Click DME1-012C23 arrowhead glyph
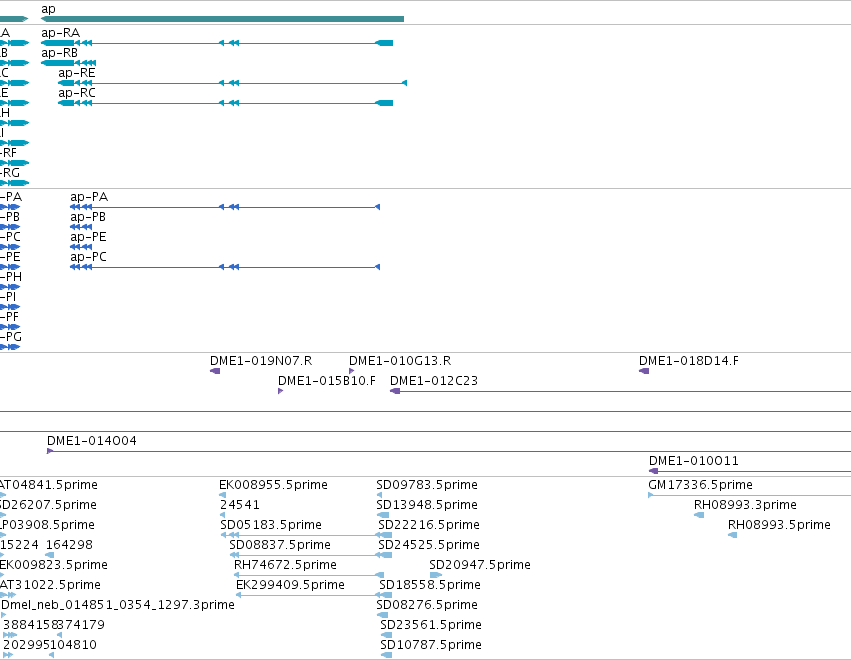The height and width of the screenshot is (660, 851). tap(395, 391)
